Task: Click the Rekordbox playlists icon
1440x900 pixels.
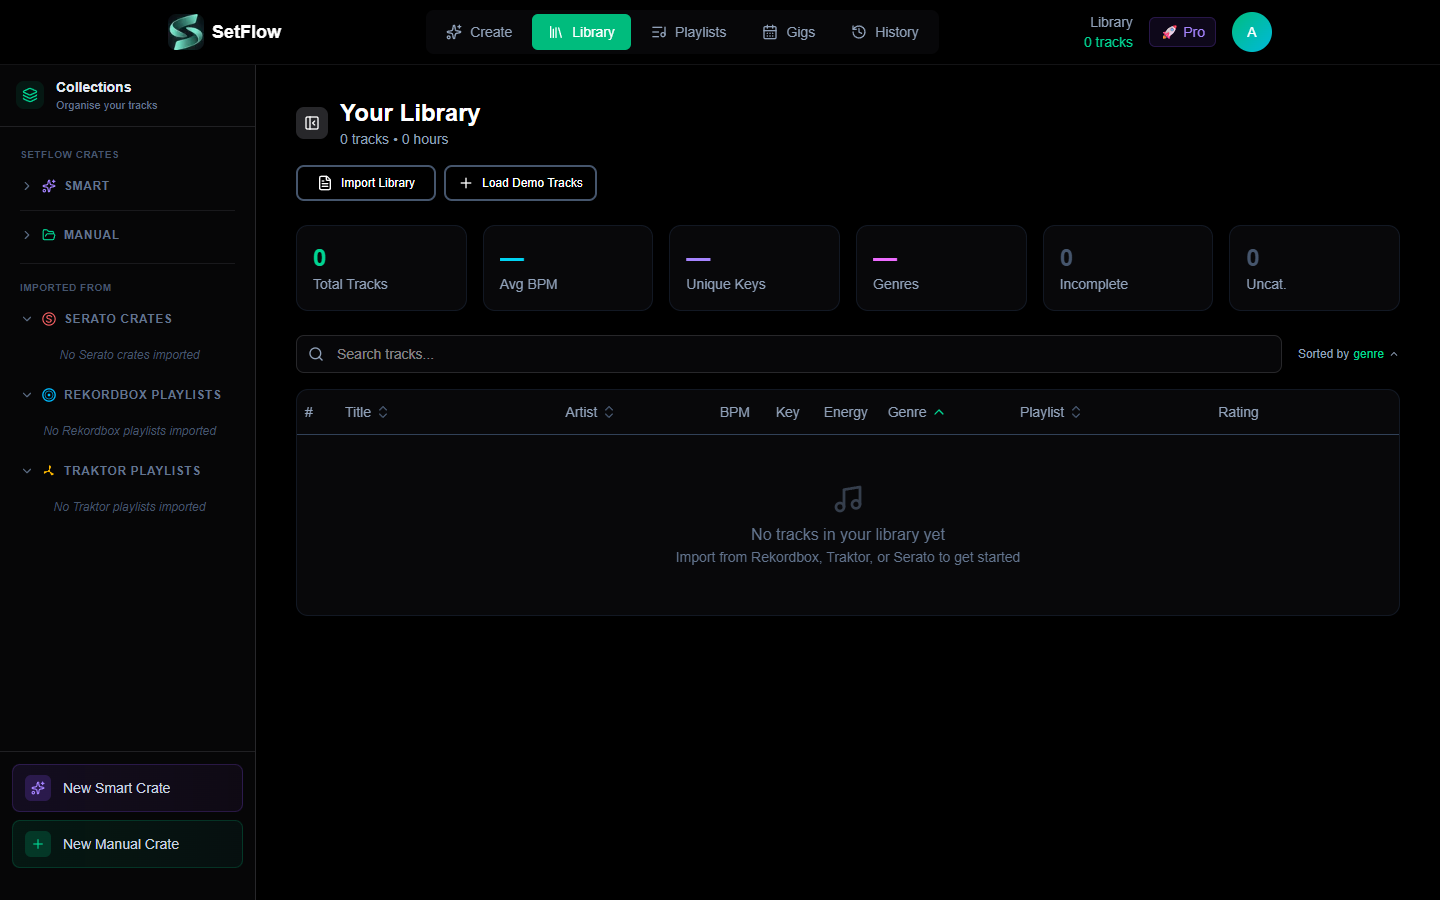Action: coord(49,395)
